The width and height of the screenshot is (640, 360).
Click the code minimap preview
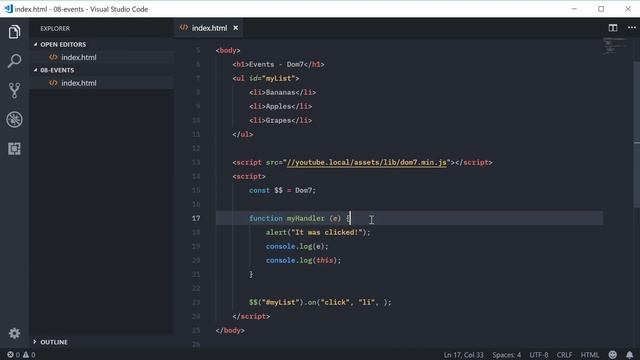(614, 46)
